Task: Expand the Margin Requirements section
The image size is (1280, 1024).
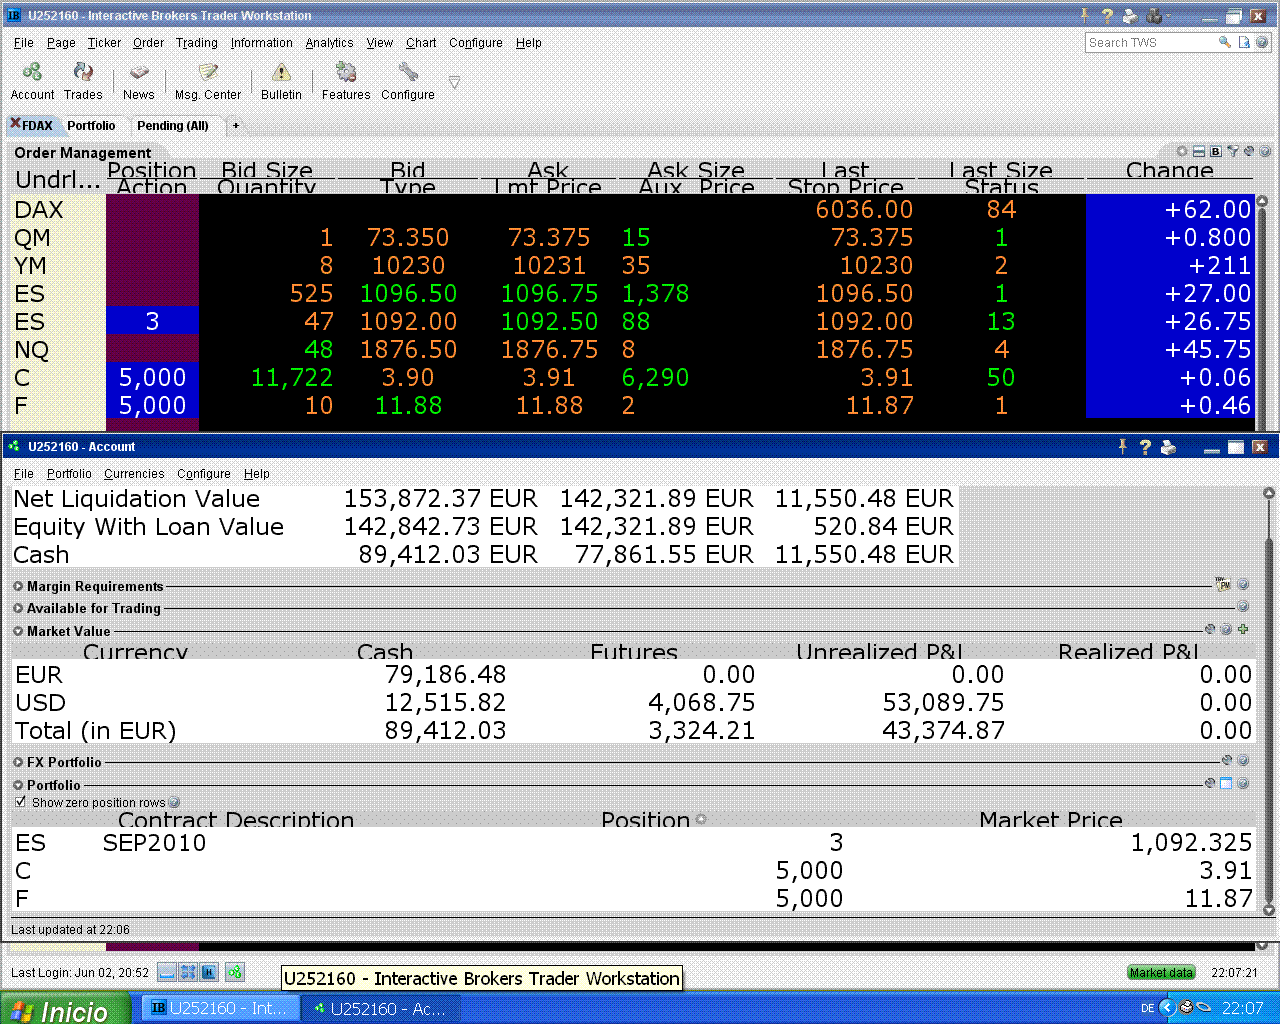Action: pos(18,586)
